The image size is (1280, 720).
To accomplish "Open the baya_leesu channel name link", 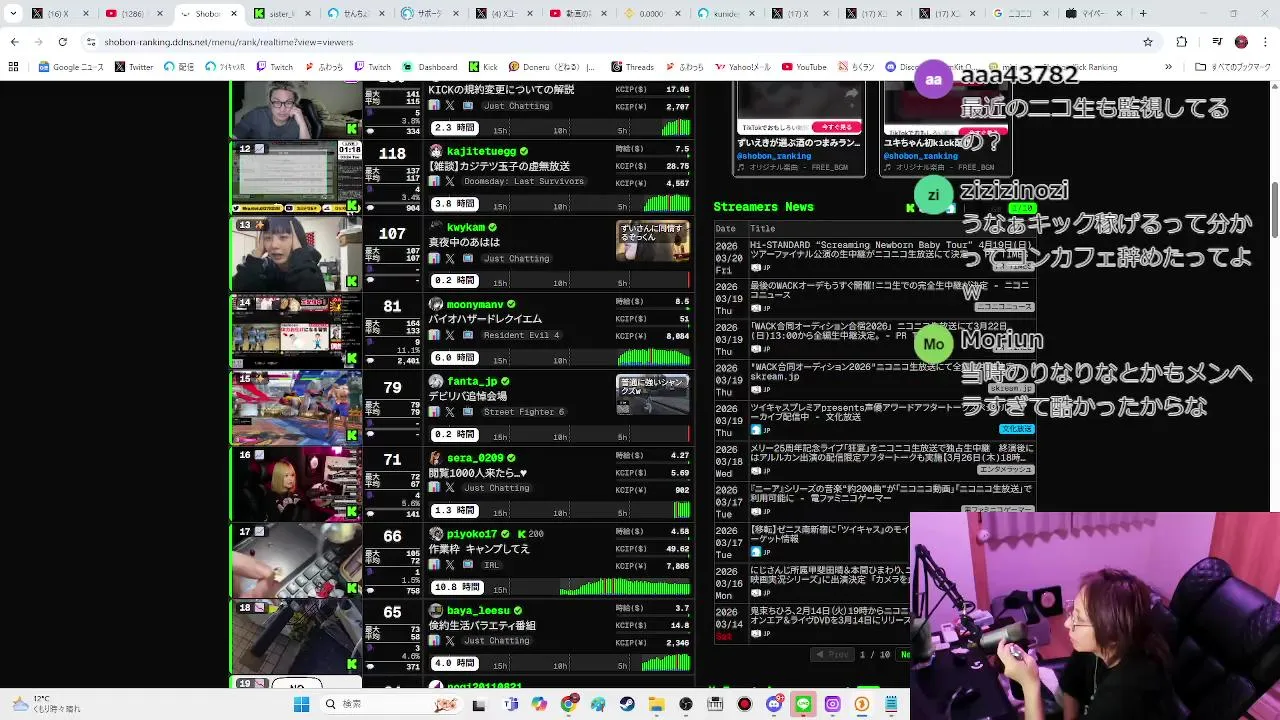I will [x=478, y=611].
